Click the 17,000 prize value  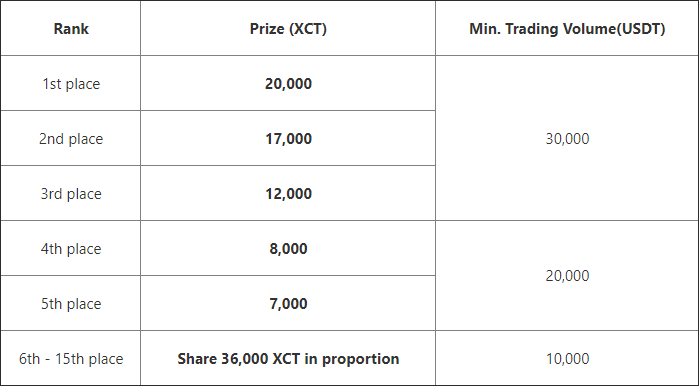[x=288, y=138]
